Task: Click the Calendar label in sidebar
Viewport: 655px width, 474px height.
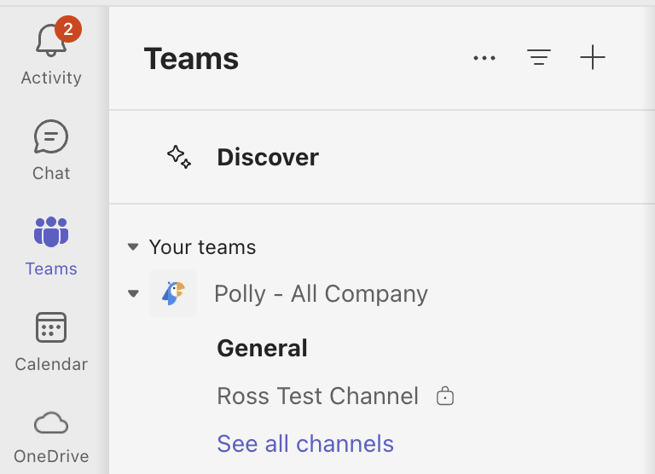Action: tap(51, 364)
